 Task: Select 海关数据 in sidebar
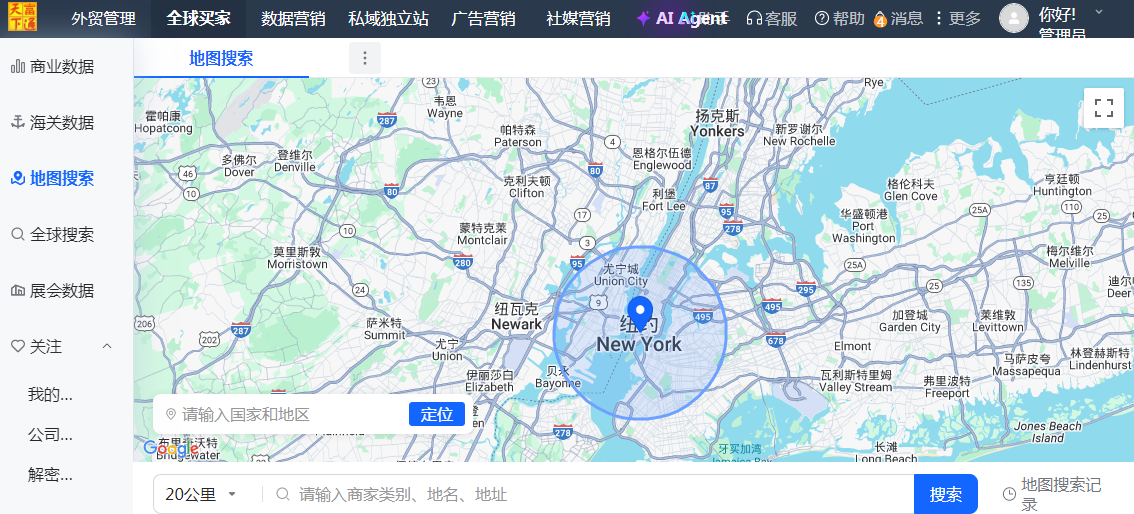[53, 123]
